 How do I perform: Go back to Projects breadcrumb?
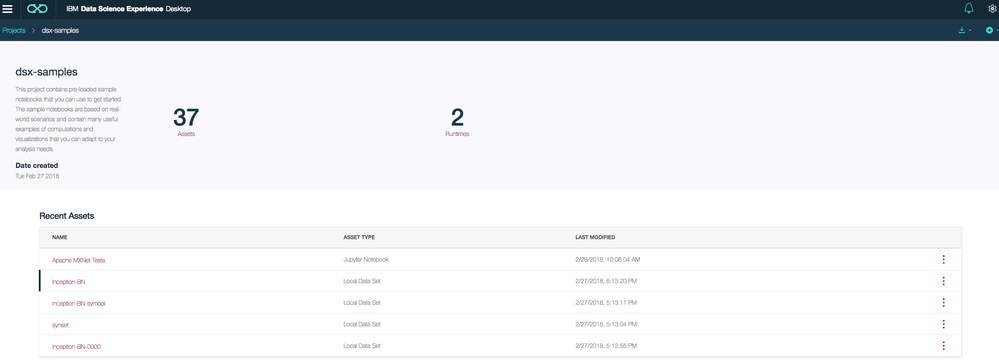(13, 30)
